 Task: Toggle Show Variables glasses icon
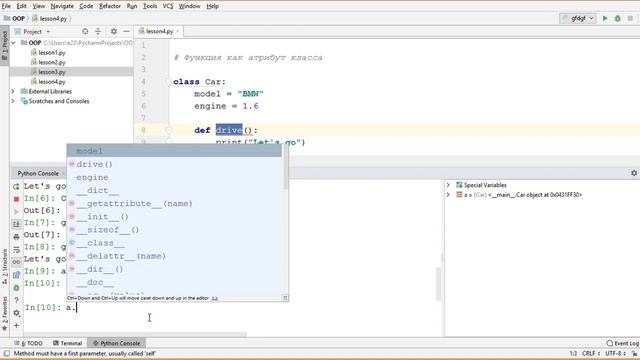pyautogui.click(x=16, y=262)
